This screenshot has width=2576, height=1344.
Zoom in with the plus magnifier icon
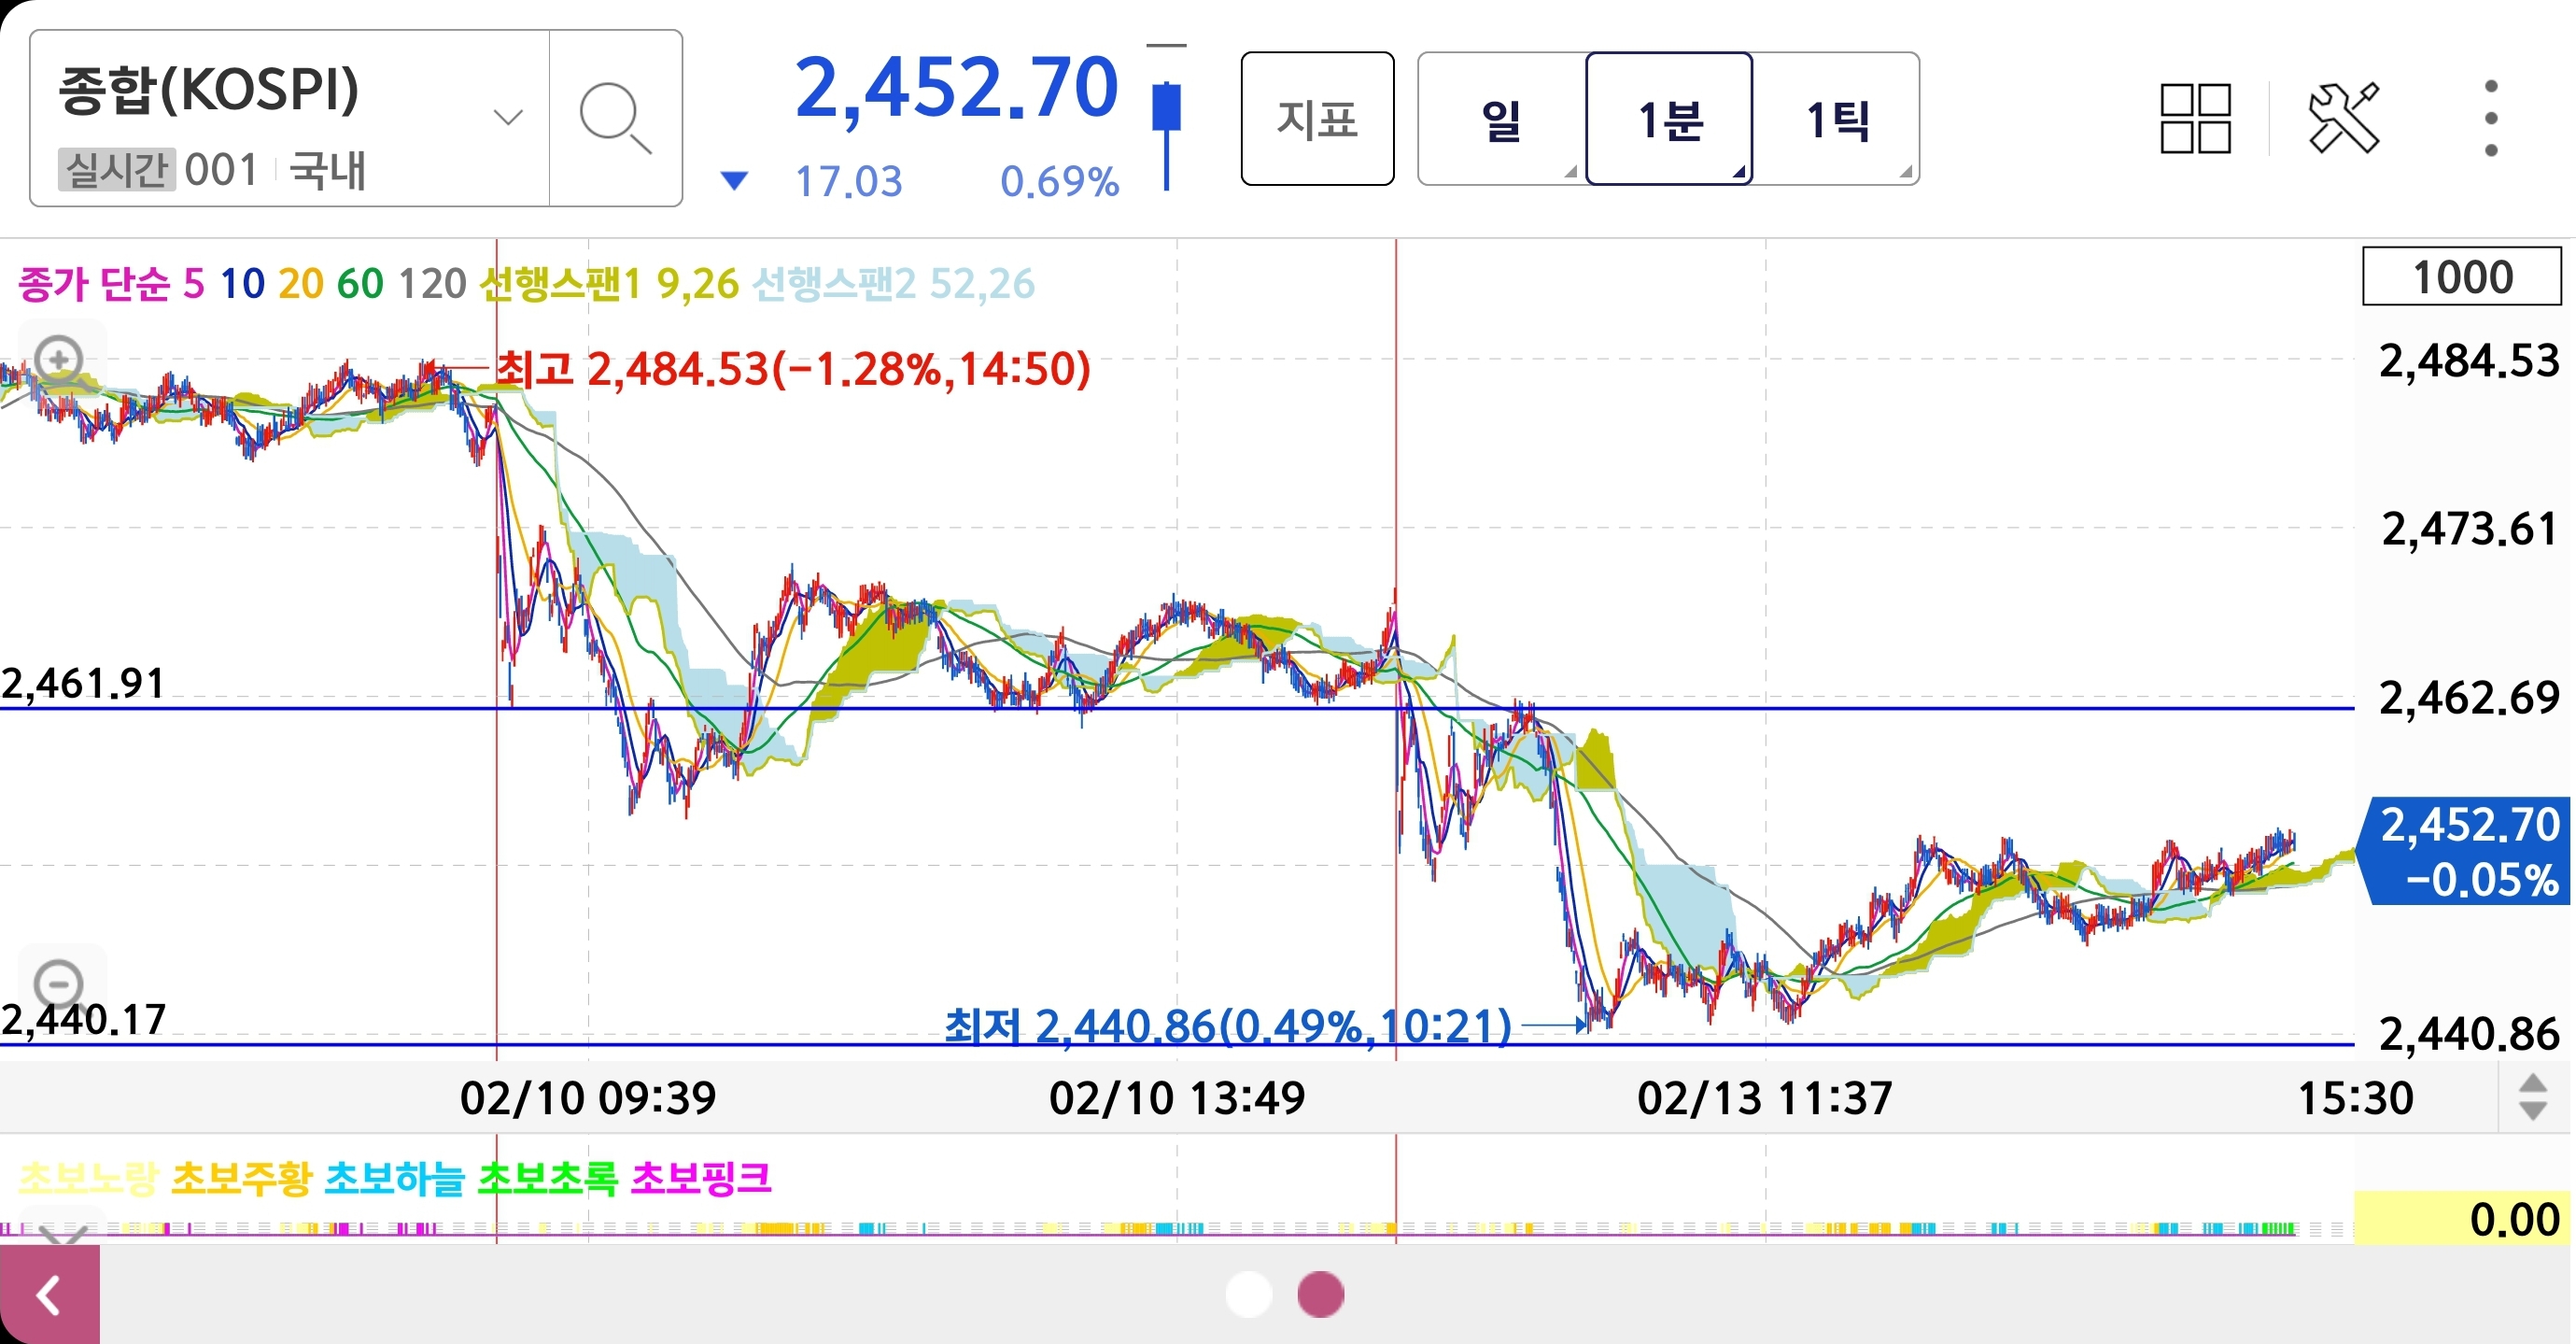58,358
